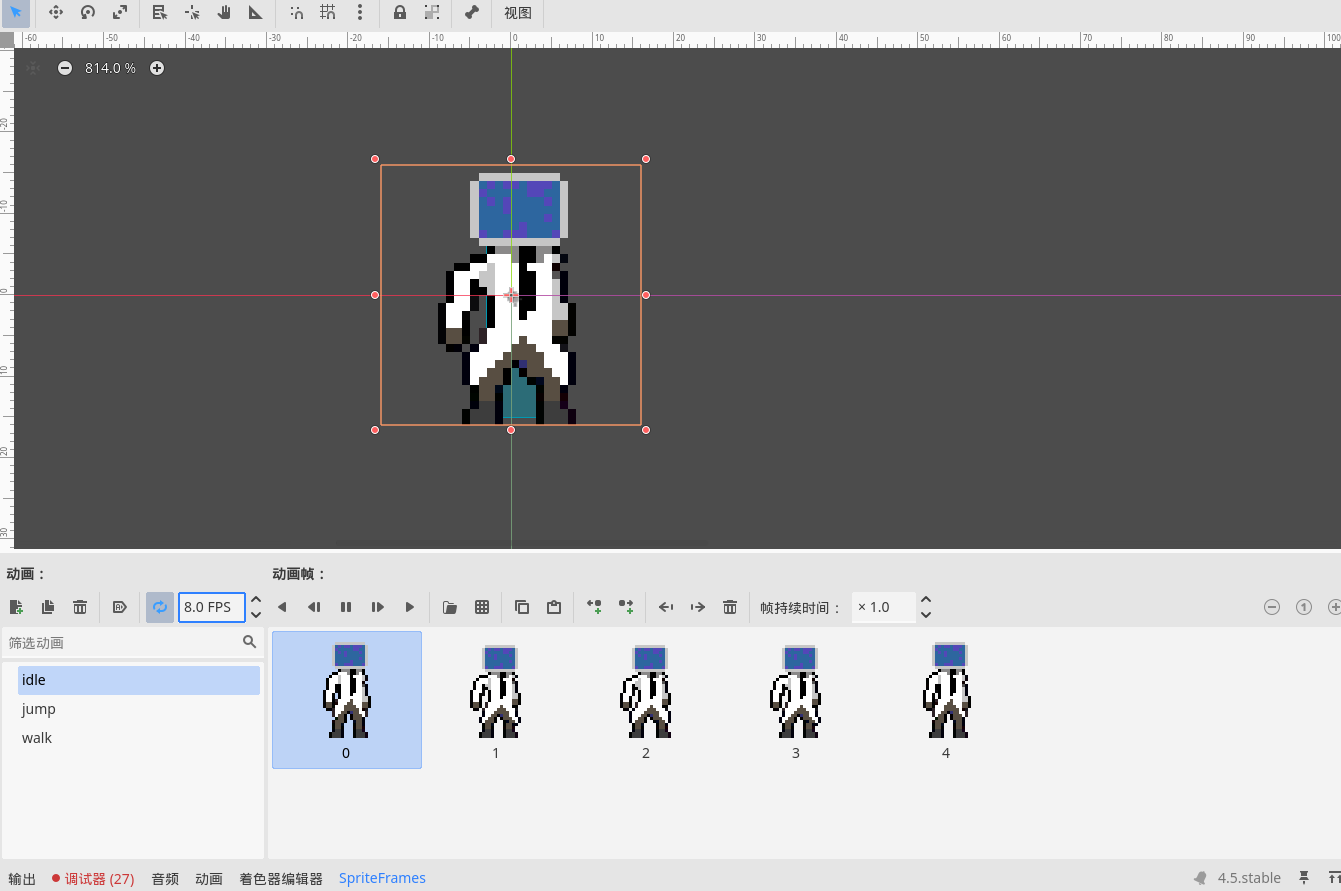Toggle animation looping button
Screen dimensions: 1341x891
160,607
